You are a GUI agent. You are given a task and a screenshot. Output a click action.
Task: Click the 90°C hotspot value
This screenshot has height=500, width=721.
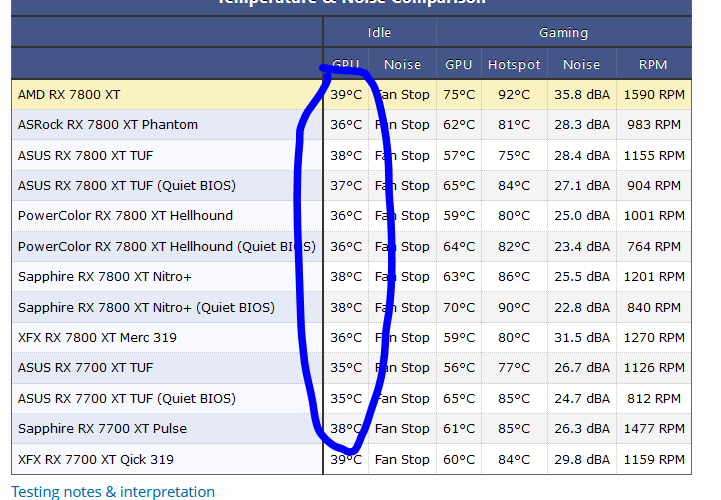514,307
